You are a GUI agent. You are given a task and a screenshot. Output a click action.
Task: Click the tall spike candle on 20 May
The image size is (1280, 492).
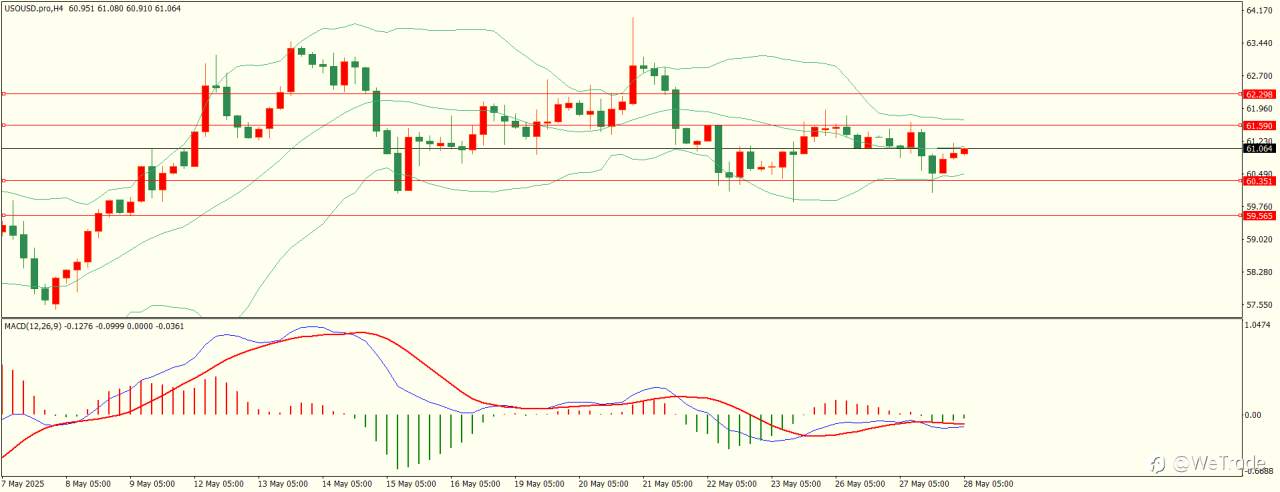click(x=633, y=60)
